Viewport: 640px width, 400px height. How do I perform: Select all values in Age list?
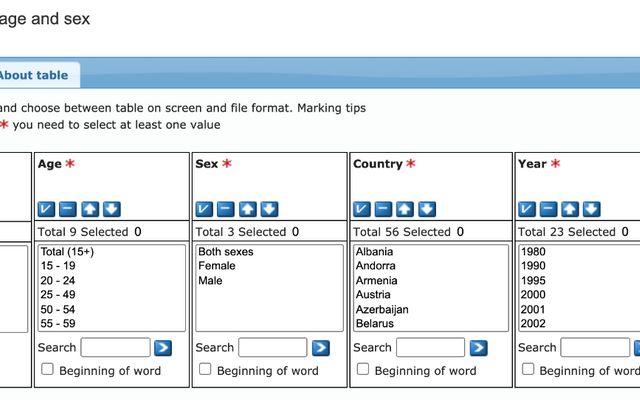point(46,209)
